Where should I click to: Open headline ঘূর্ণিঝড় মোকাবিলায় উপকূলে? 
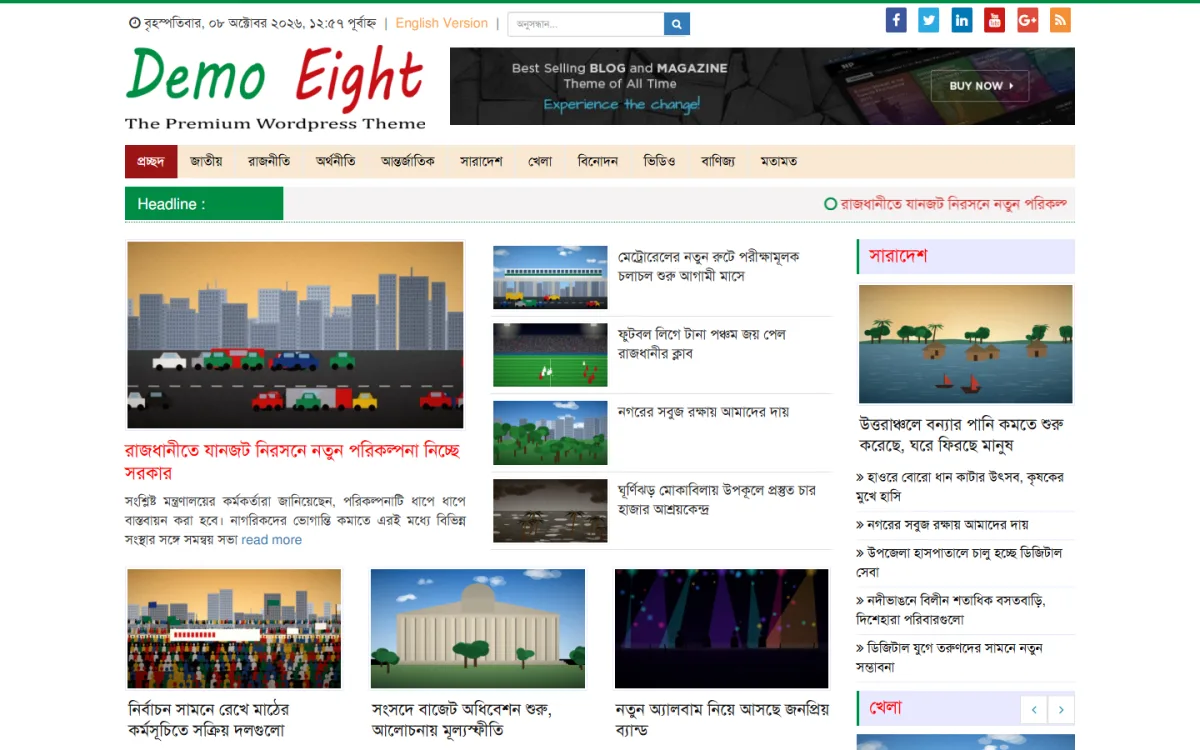pos(717,500)
